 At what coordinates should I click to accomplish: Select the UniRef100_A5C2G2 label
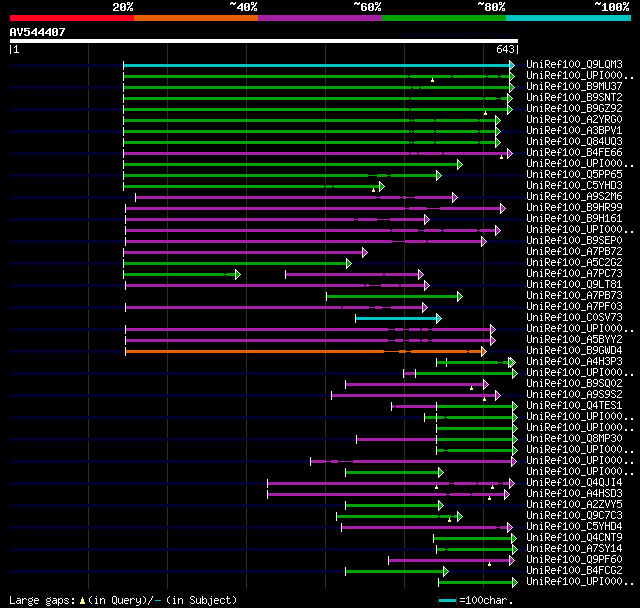pos(574,263)
